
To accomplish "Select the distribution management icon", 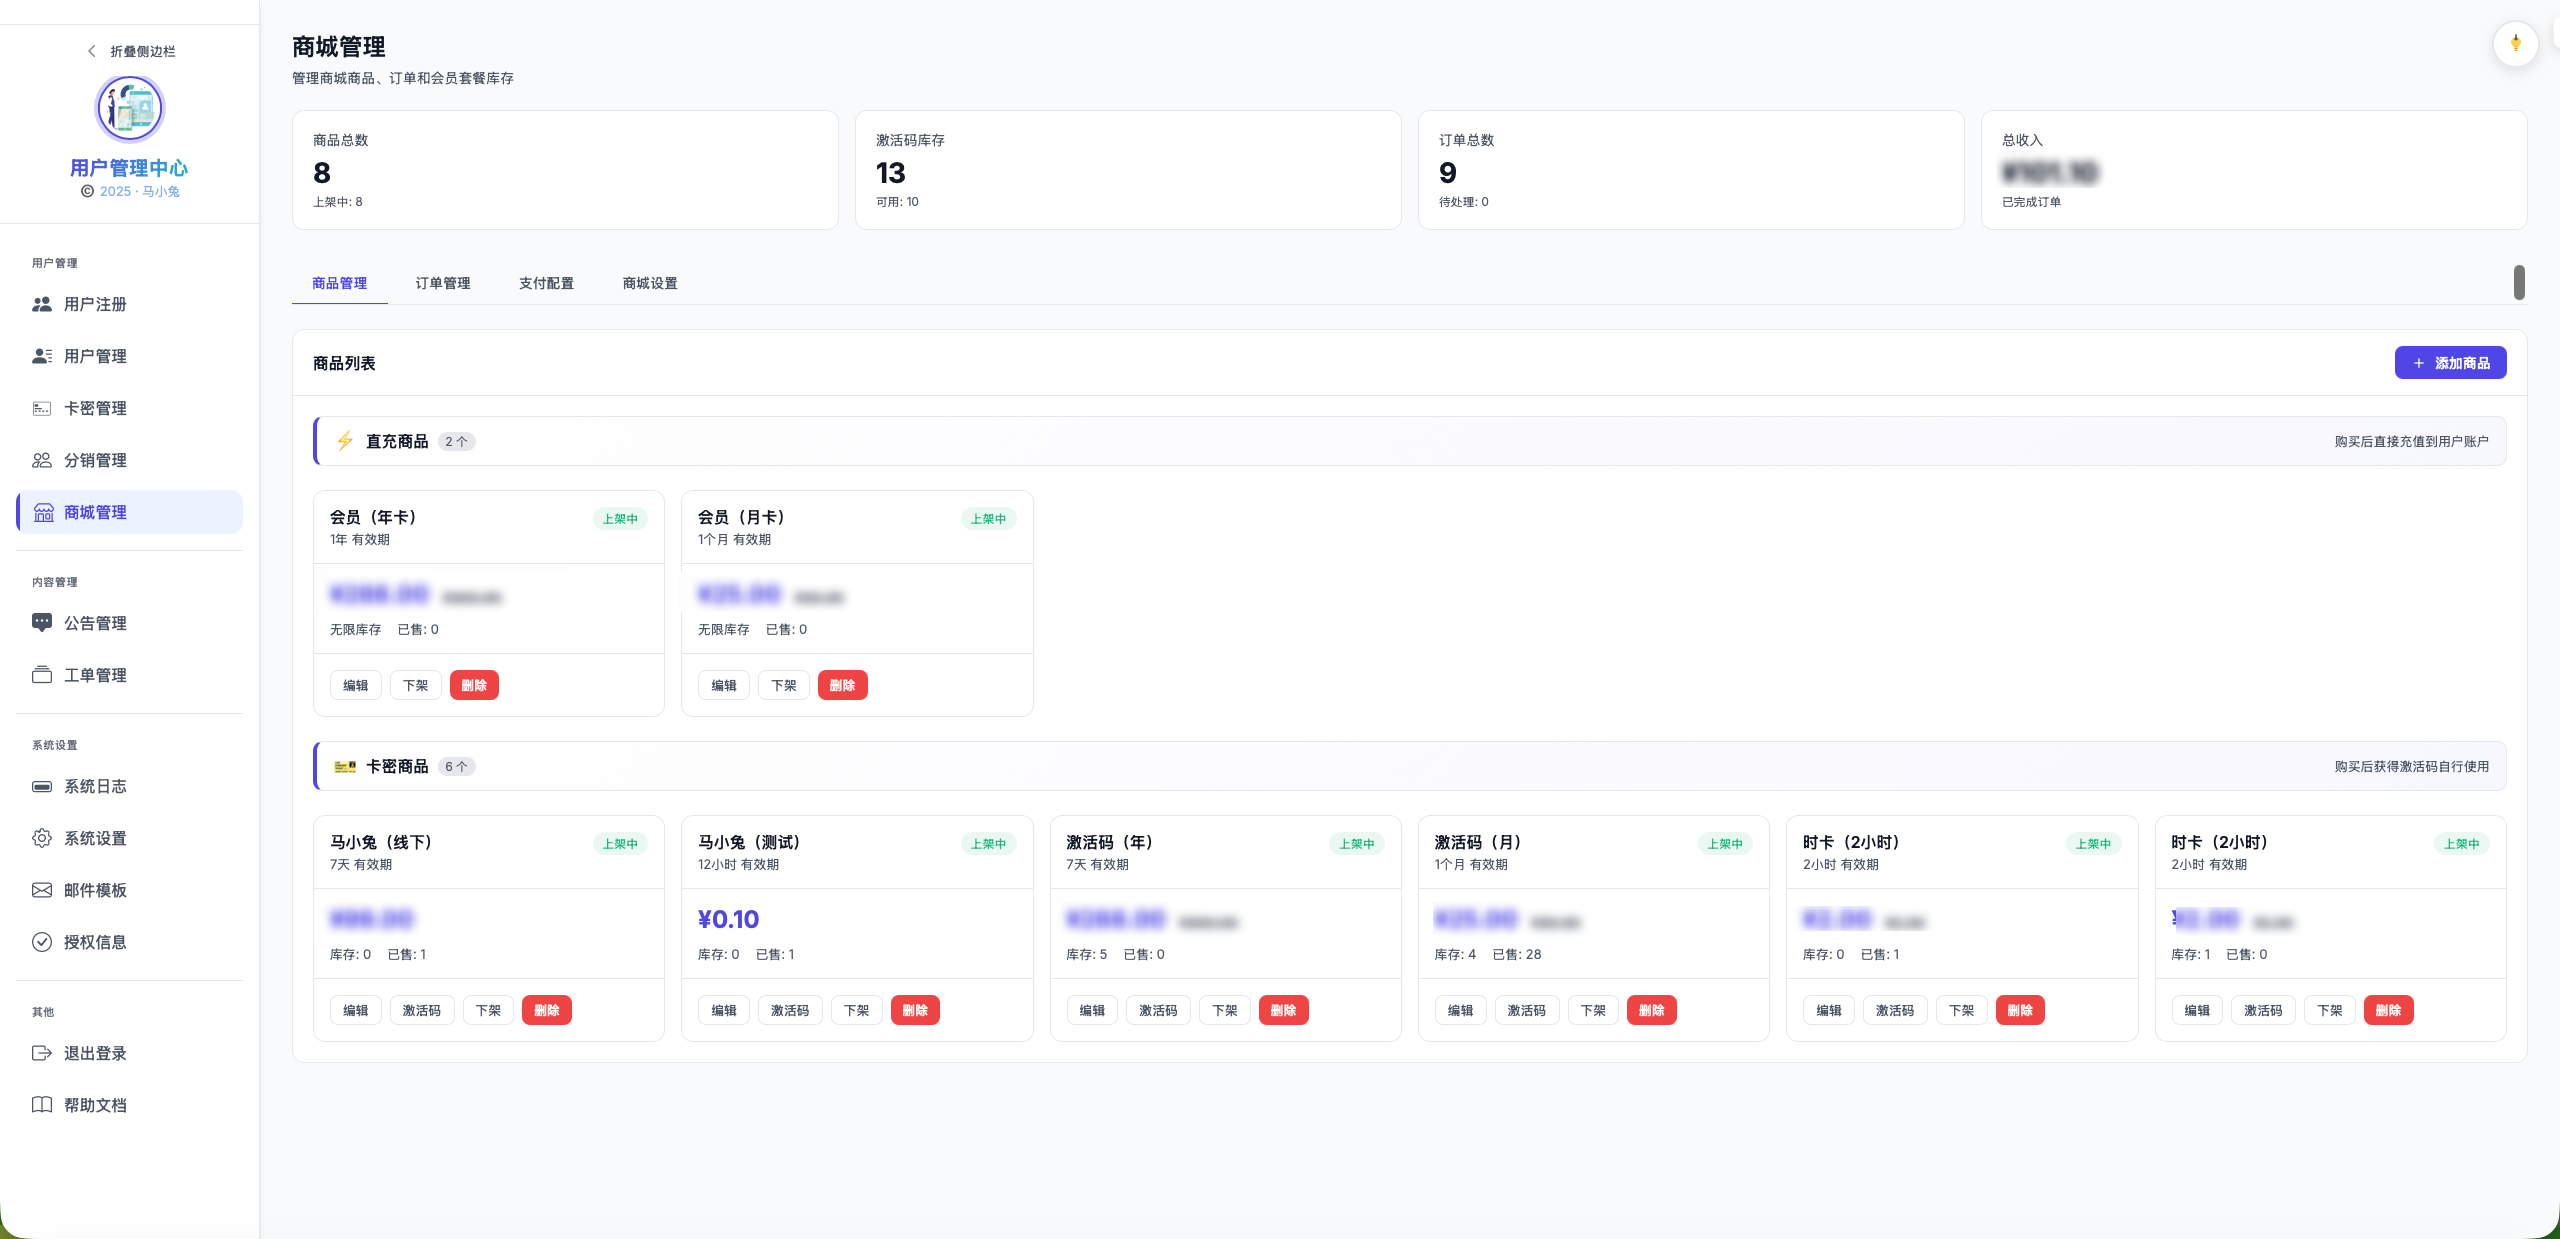I will (x=42, y=460).
